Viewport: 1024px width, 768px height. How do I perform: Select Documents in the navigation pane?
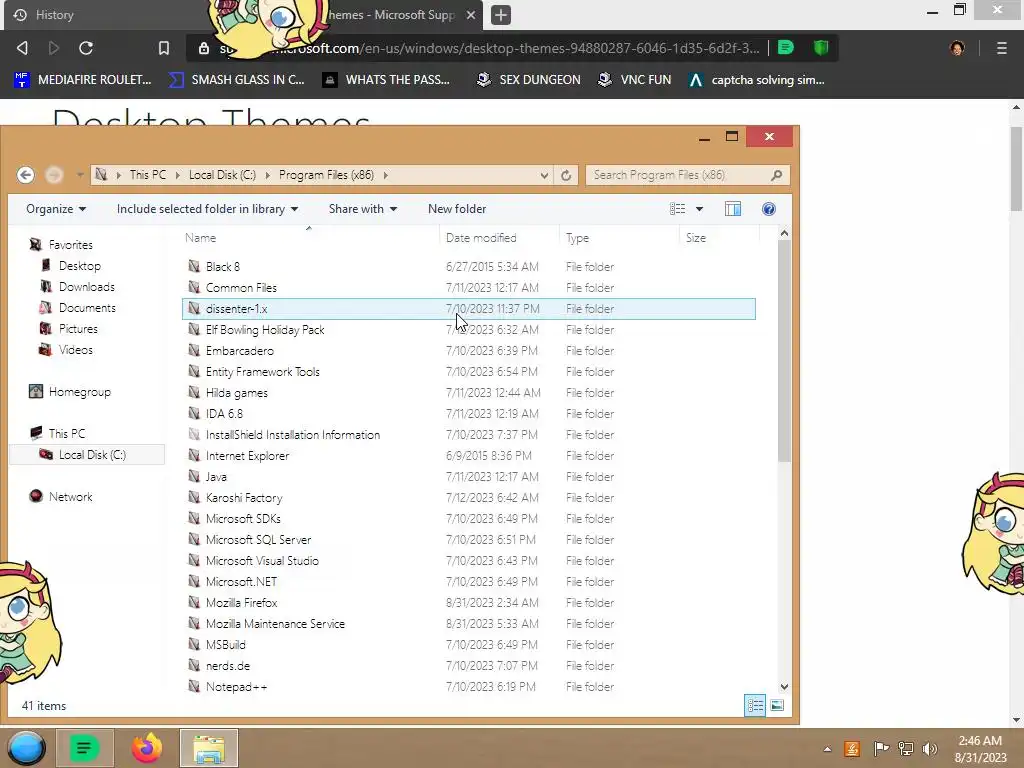point(87,308)
